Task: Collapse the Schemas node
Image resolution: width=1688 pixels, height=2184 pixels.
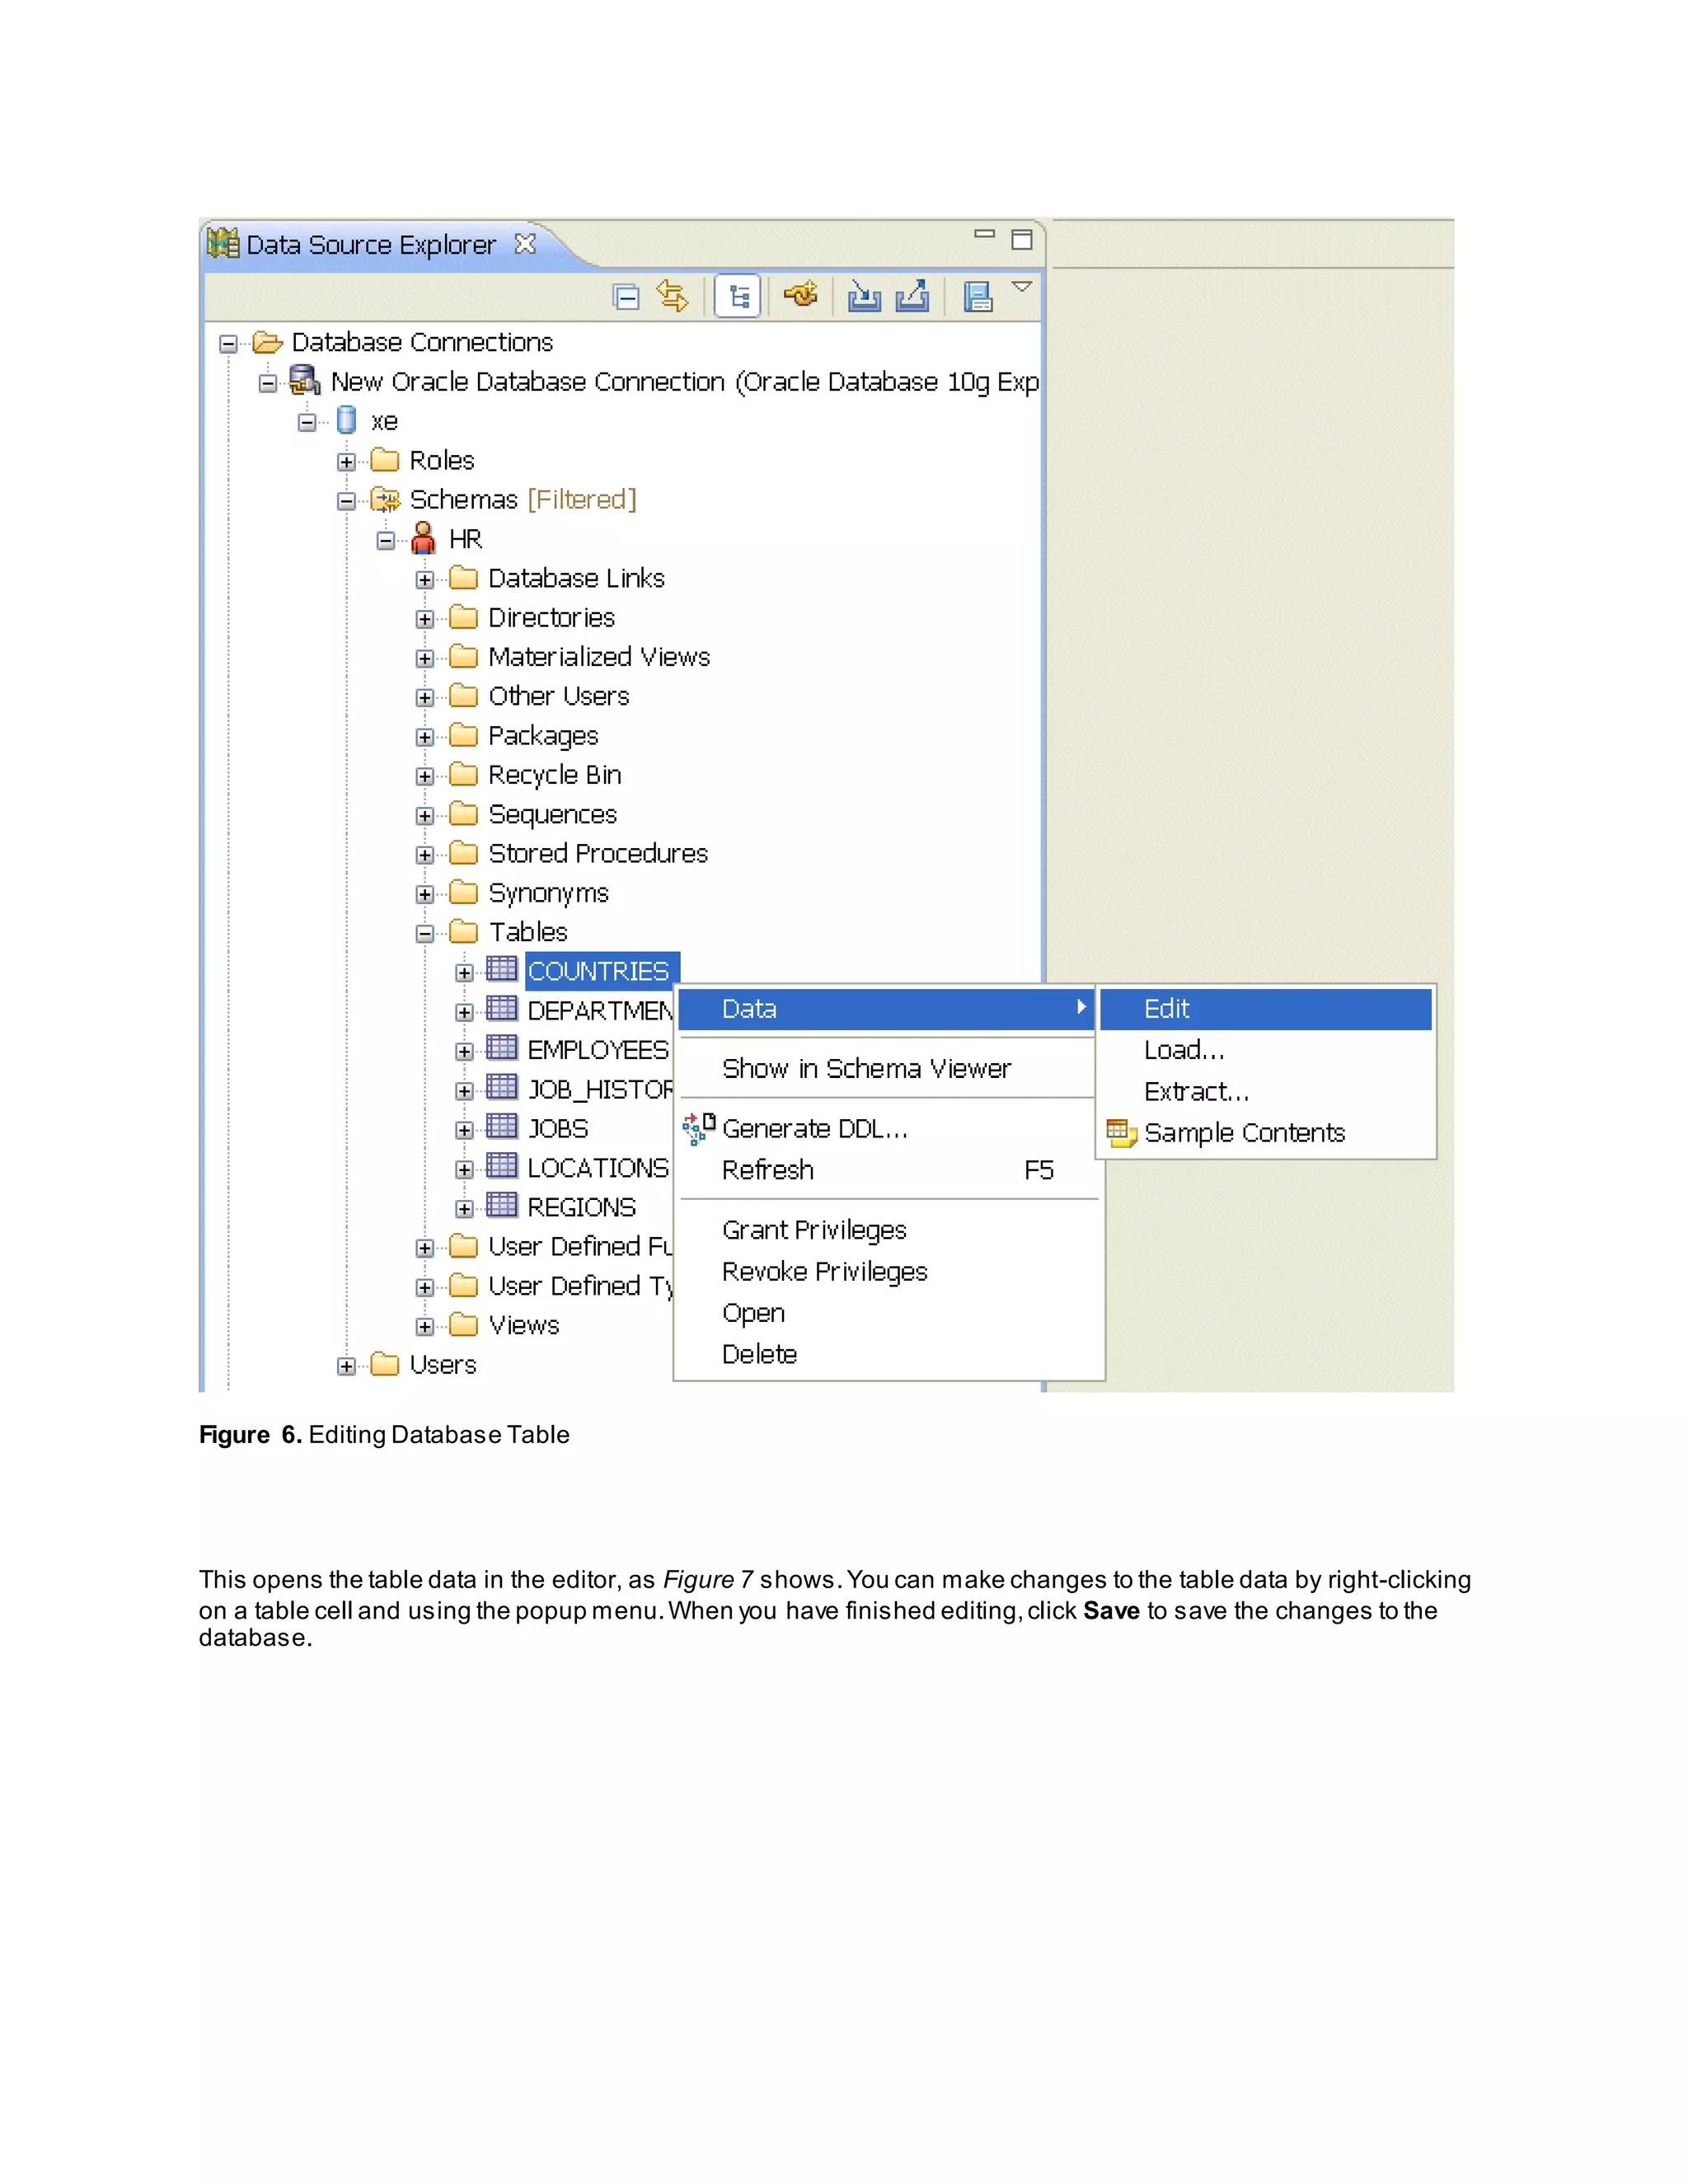Action: tap(346, 501)
